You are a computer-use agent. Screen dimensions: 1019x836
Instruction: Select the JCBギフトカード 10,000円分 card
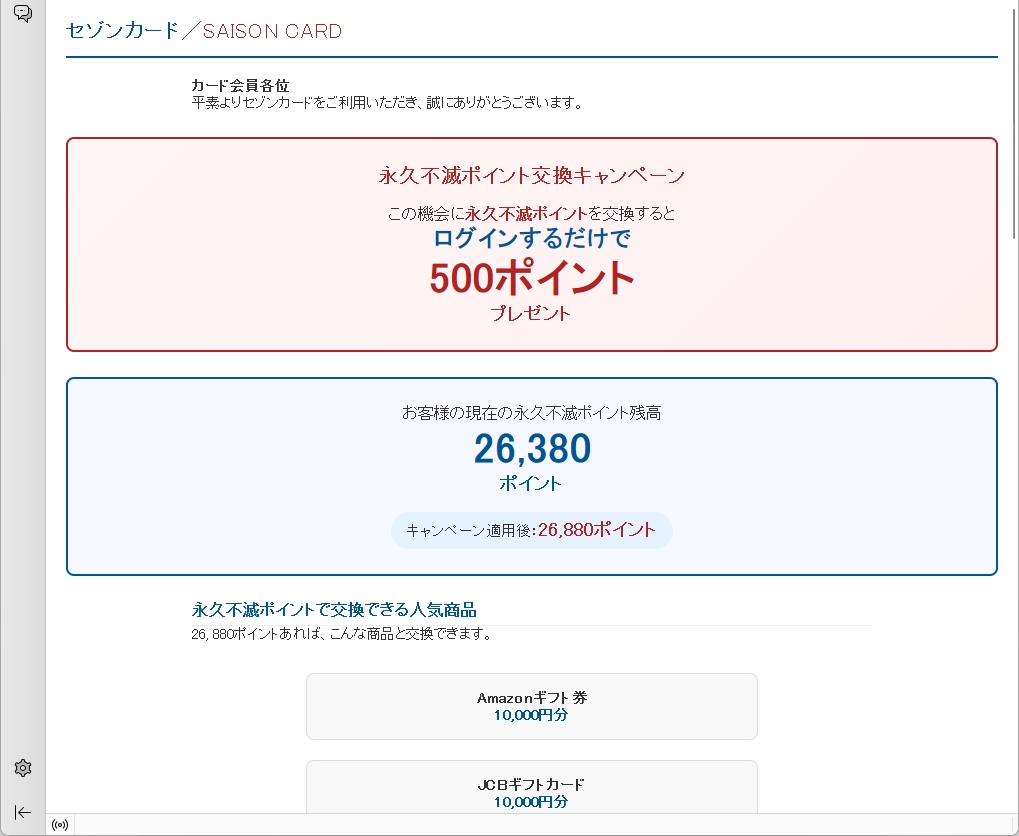click(x=531, y=790)
